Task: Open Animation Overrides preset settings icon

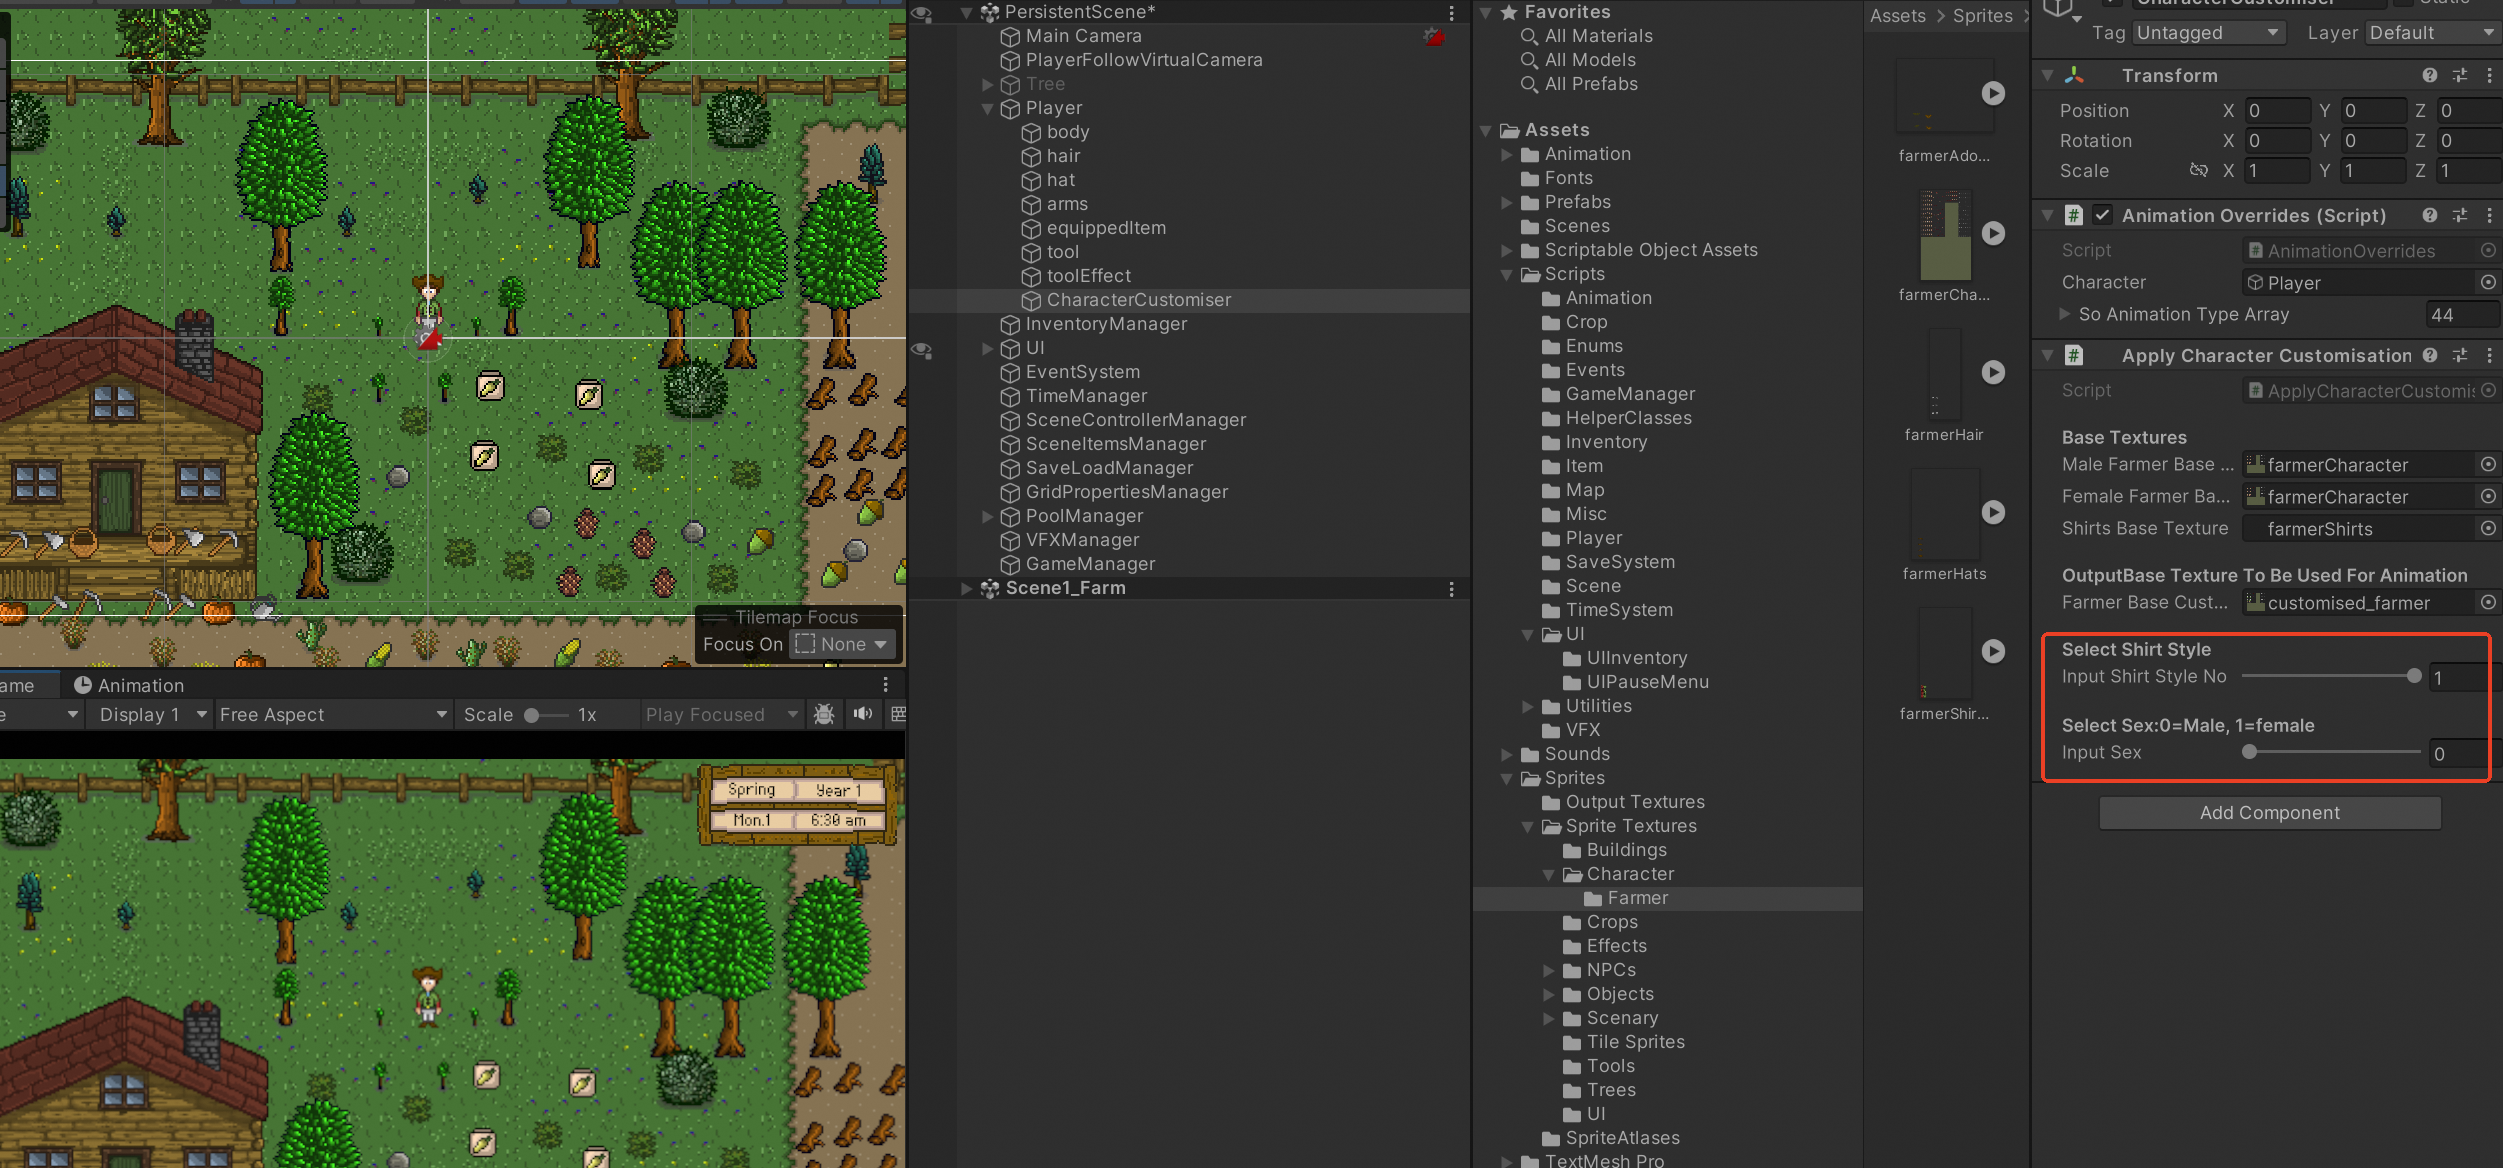Action: [x=2460, y=216]
